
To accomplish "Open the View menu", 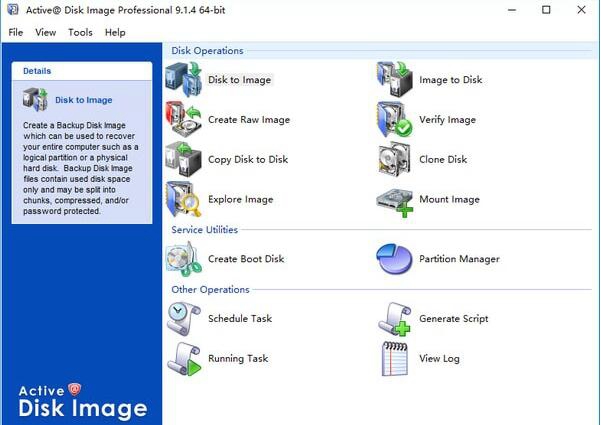I will [x=46, y=33].
